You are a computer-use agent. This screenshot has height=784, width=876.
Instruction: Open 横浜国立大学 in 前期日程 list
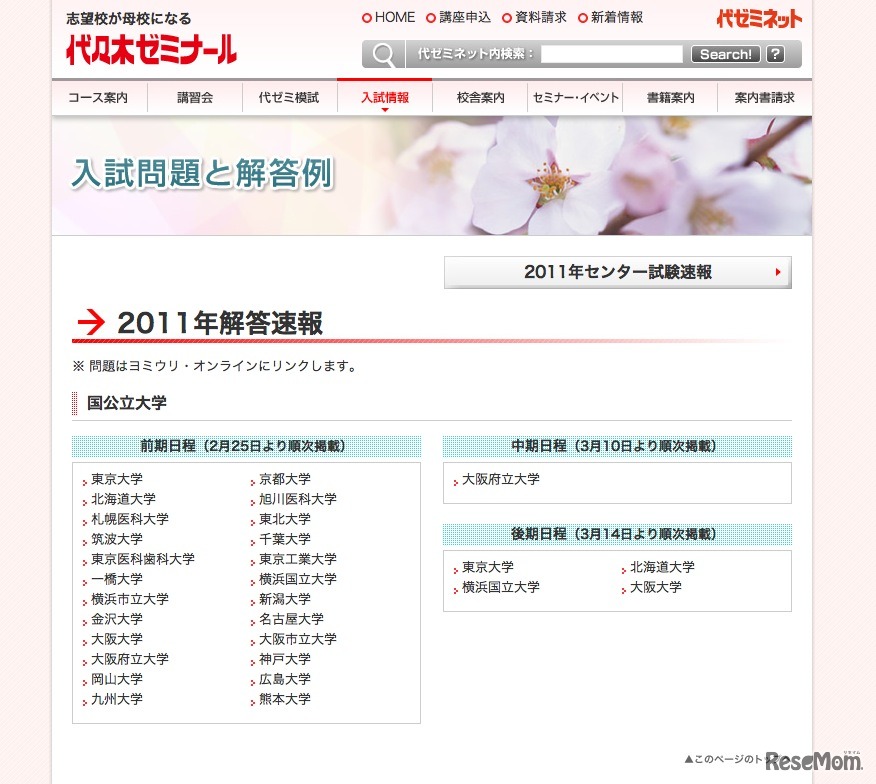click(x=298, y=579)
